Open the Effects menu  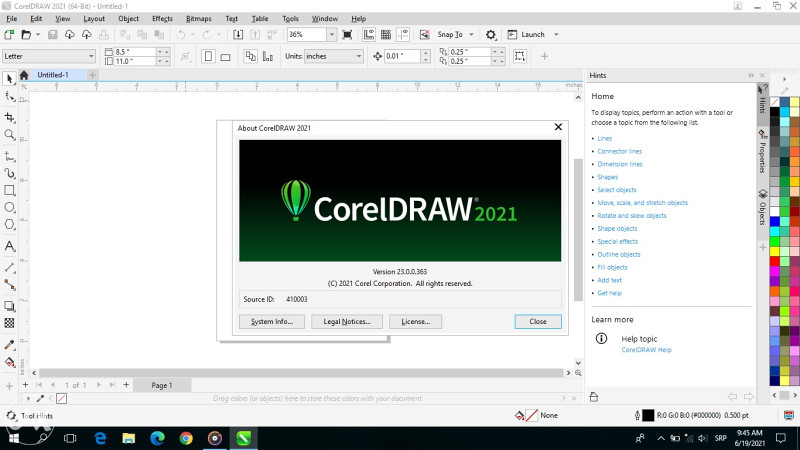click(x=162, y=18)
